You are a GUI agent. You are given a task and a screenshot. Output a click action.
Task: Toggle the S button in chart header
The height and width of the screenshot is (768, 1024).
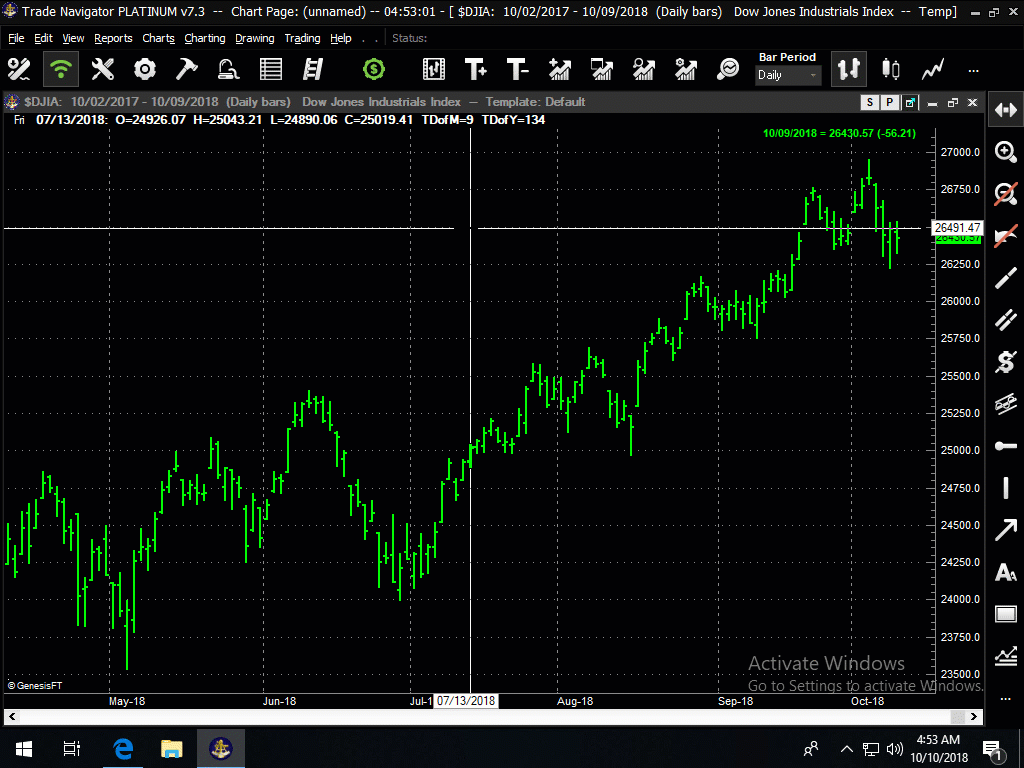(x=869, y=103)
